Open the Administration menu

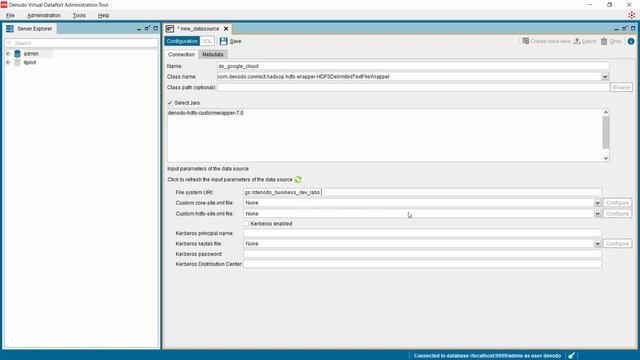tap(44, 15)
